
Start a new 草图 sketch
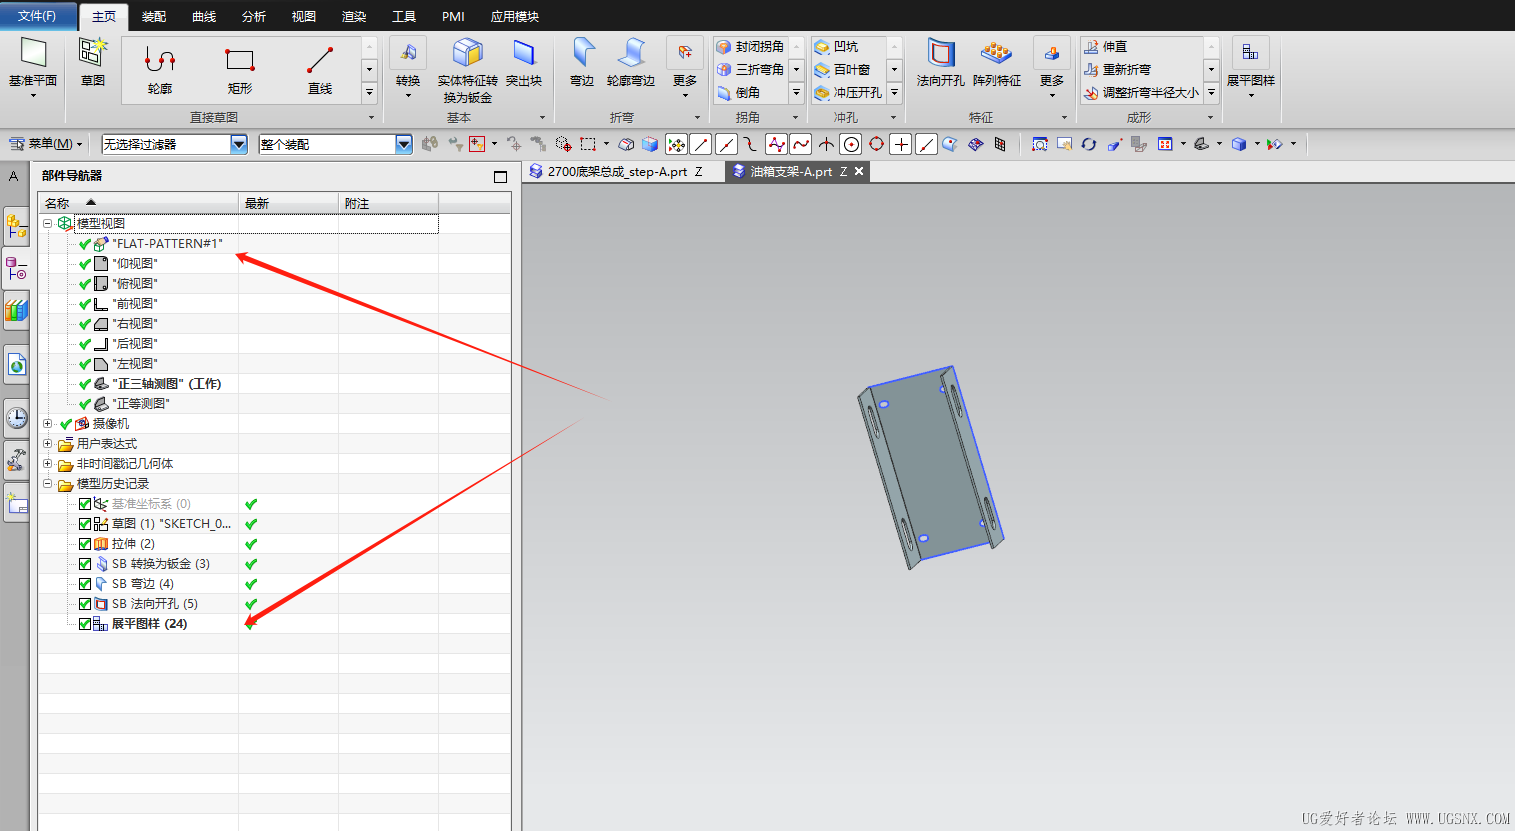93,62
